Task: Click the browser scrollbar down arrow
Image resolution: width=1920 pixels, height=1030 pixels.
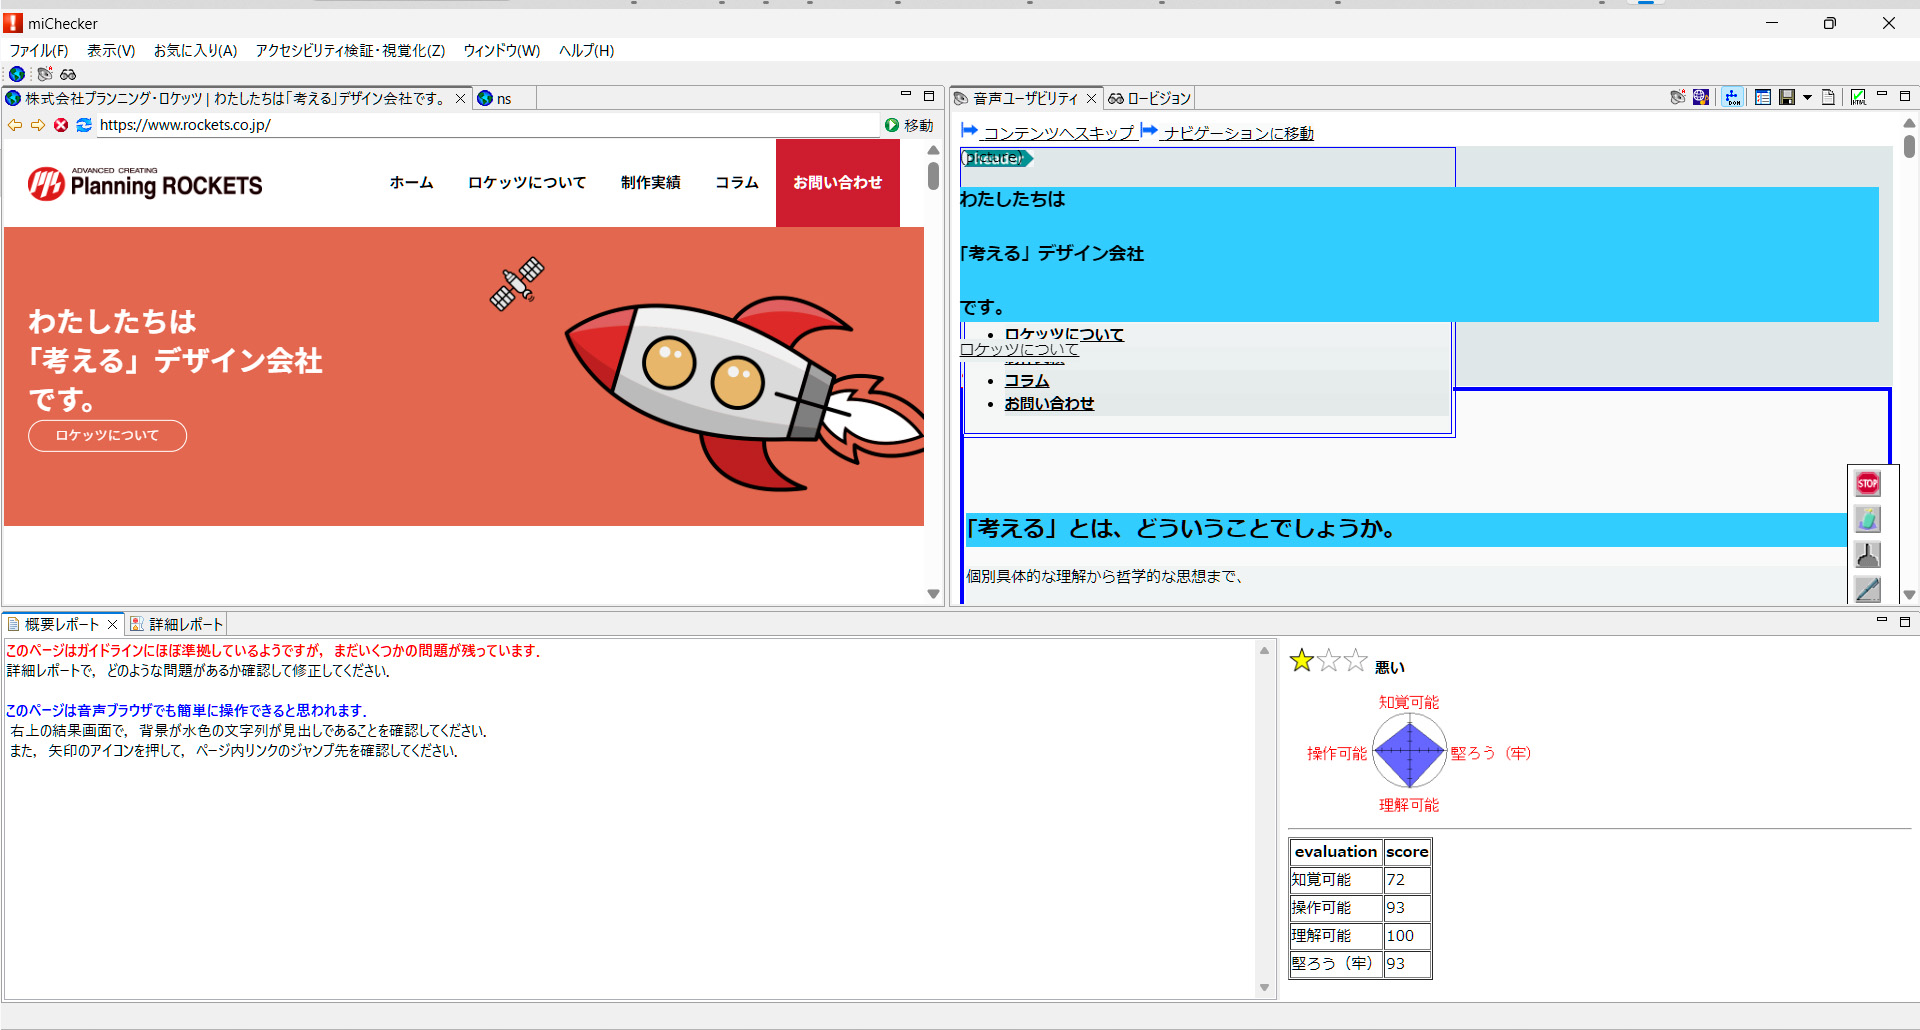Action: (x=932, y=594)
